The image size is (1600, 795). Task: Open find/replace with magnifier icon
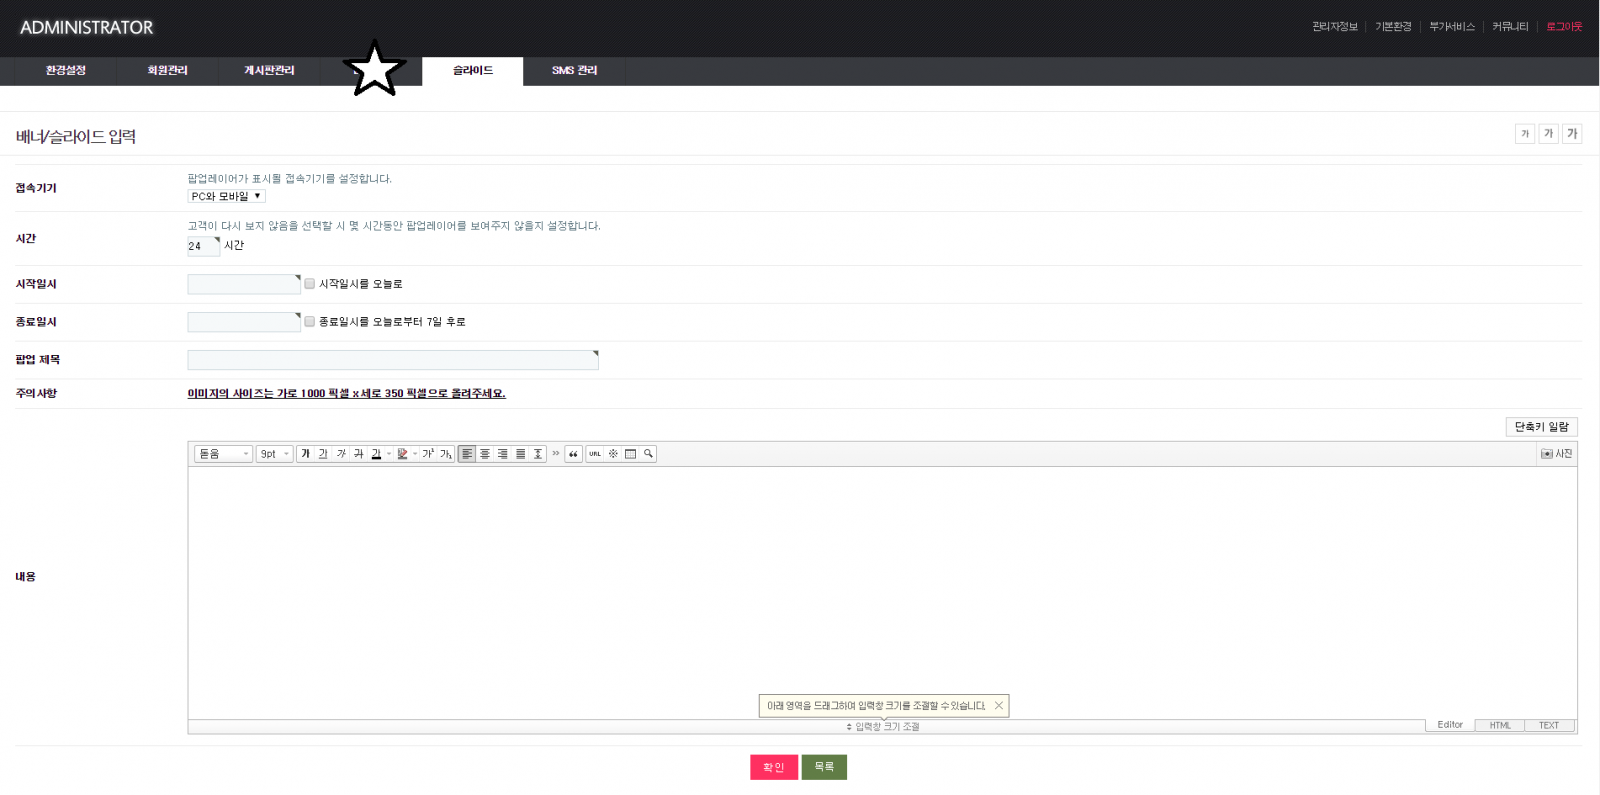click(x=648, y=454)
